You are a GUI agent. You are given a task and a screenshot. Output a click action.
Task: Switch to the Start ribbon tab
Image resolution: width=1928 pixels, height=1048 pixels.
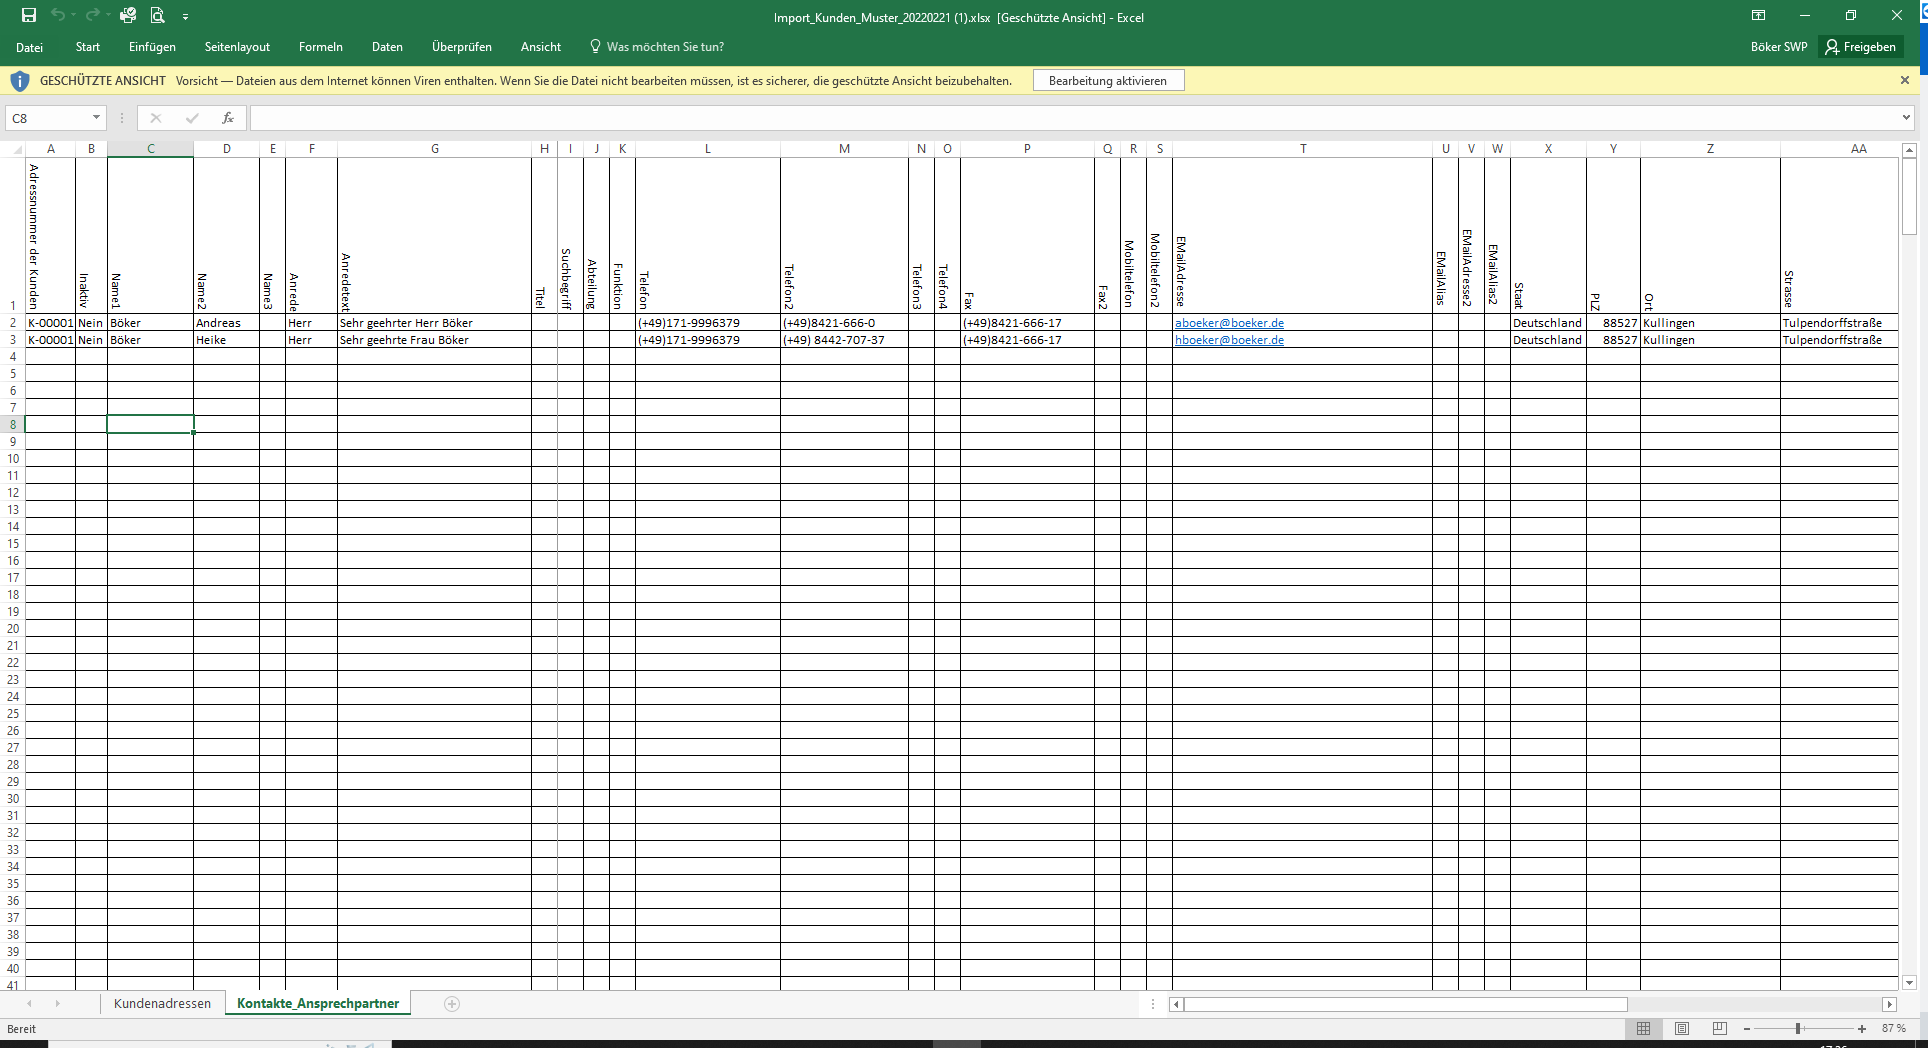click(88, 47)
